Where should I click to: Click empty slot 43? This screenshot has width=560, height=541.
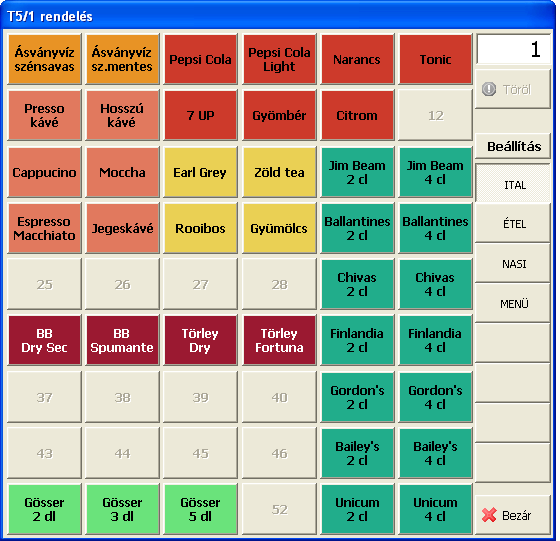coord(44,453)
